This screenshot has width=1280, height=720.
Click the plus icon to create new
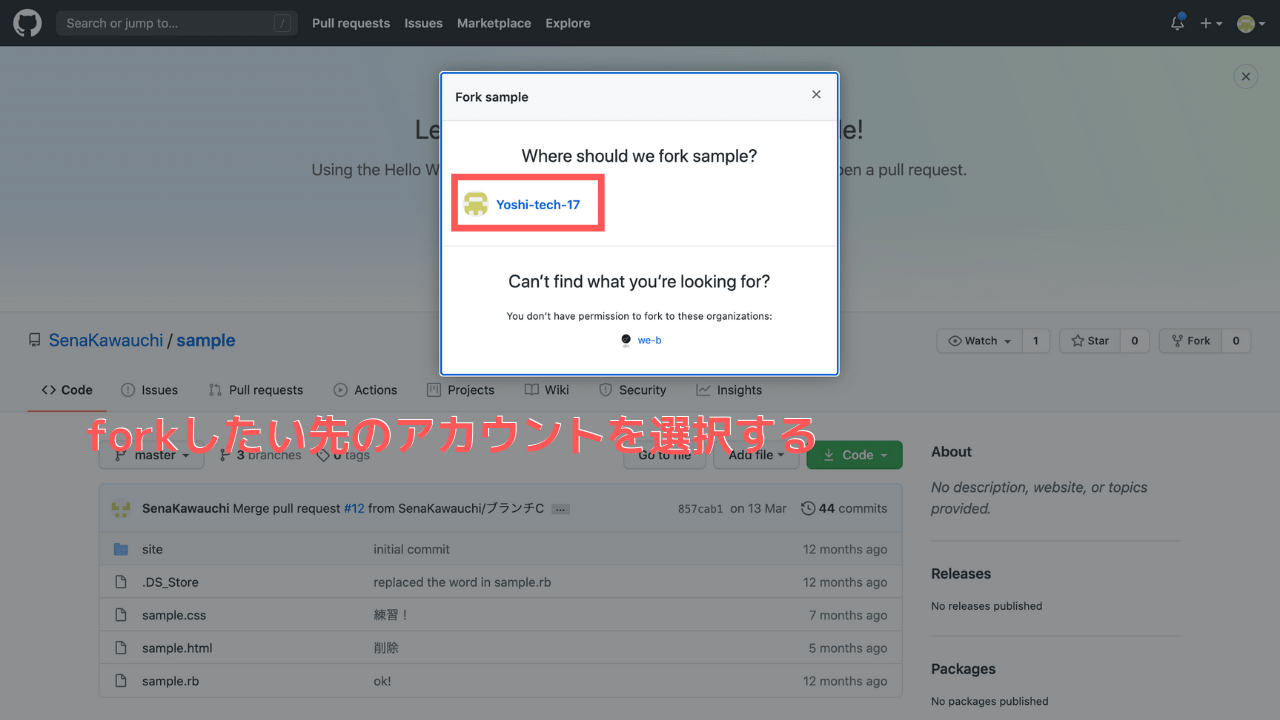[1207, 22]
